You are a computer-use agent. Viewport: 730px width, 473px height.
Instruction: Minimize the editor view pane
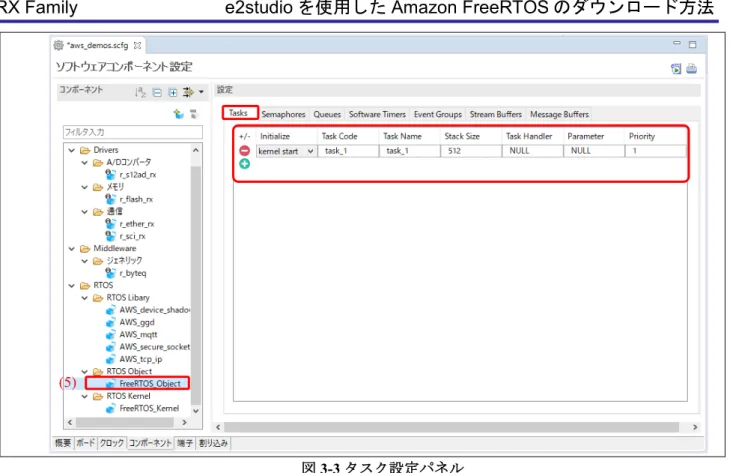click(676, 43)
